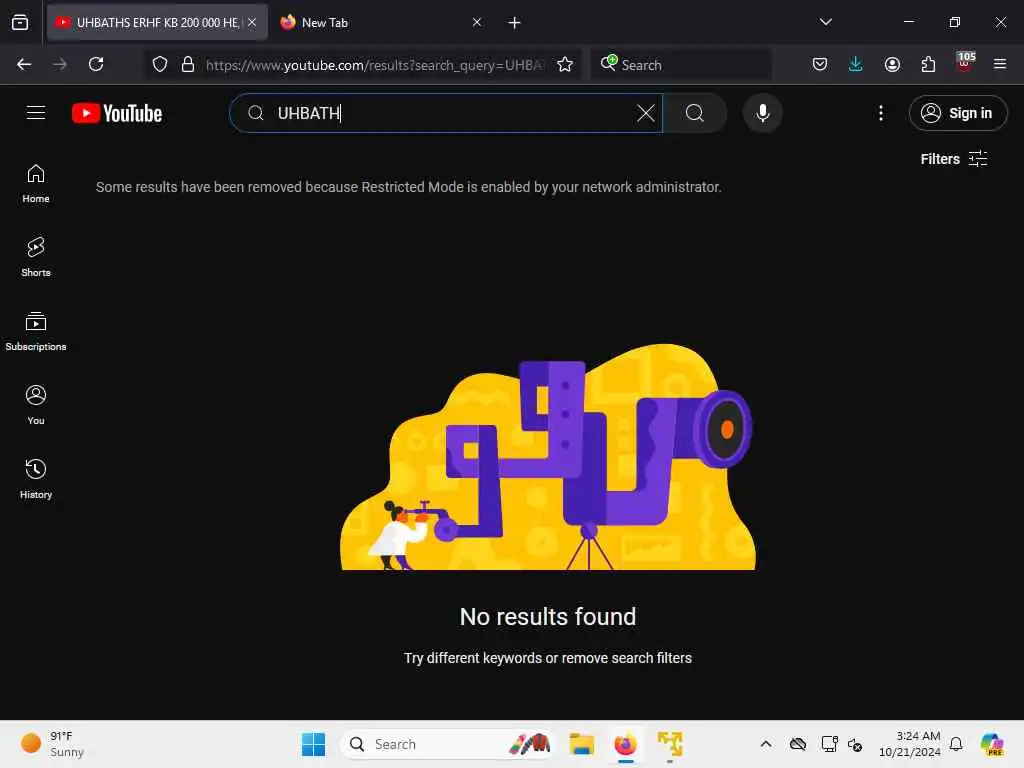Bookmark this page with the star
This screenshot has width=1024, height=768.
(565, 64)
